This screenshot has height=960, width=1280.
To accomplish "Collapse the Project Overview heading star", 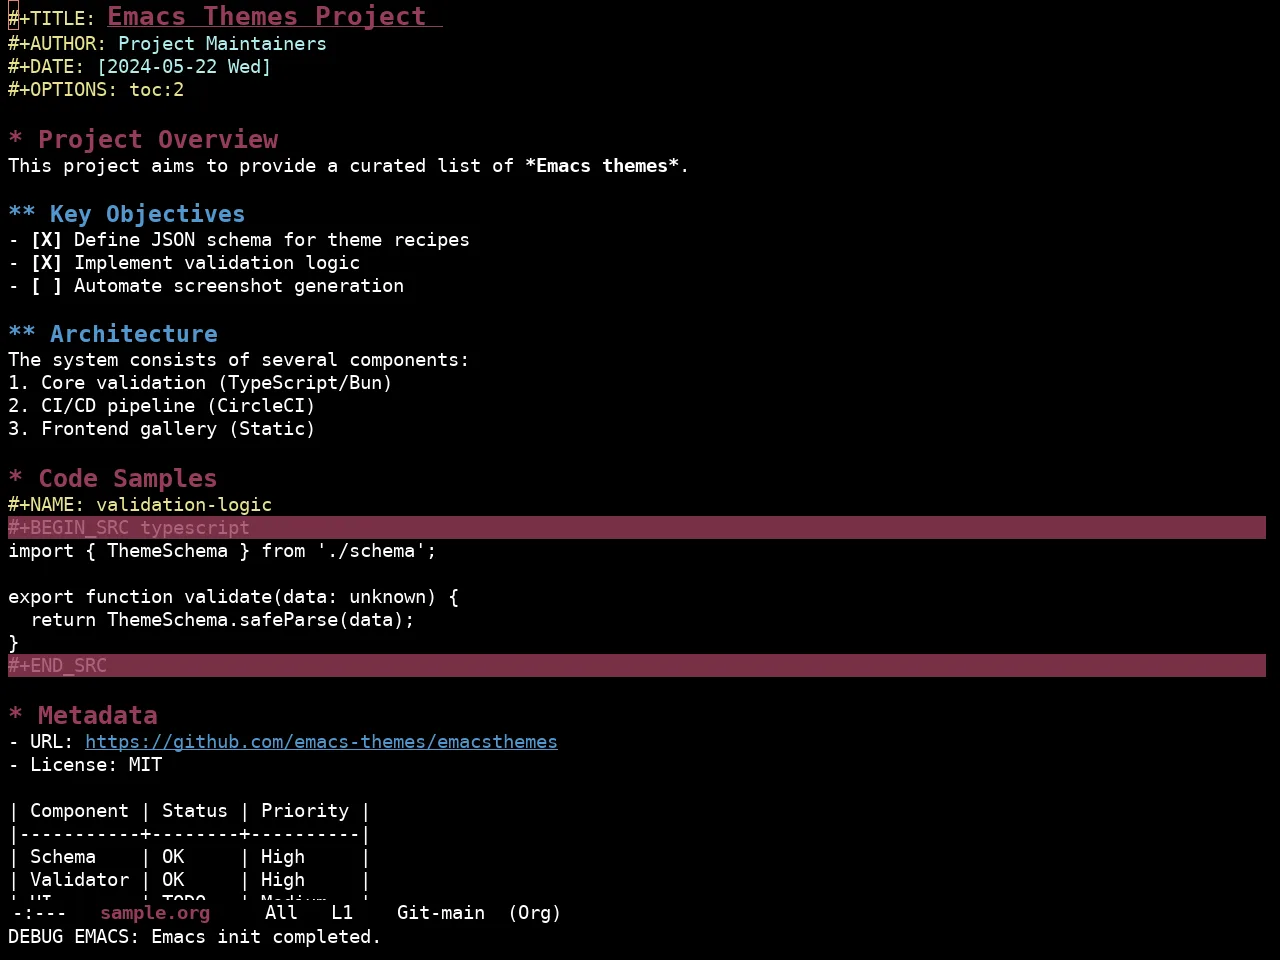I will [x=15, y=140].
